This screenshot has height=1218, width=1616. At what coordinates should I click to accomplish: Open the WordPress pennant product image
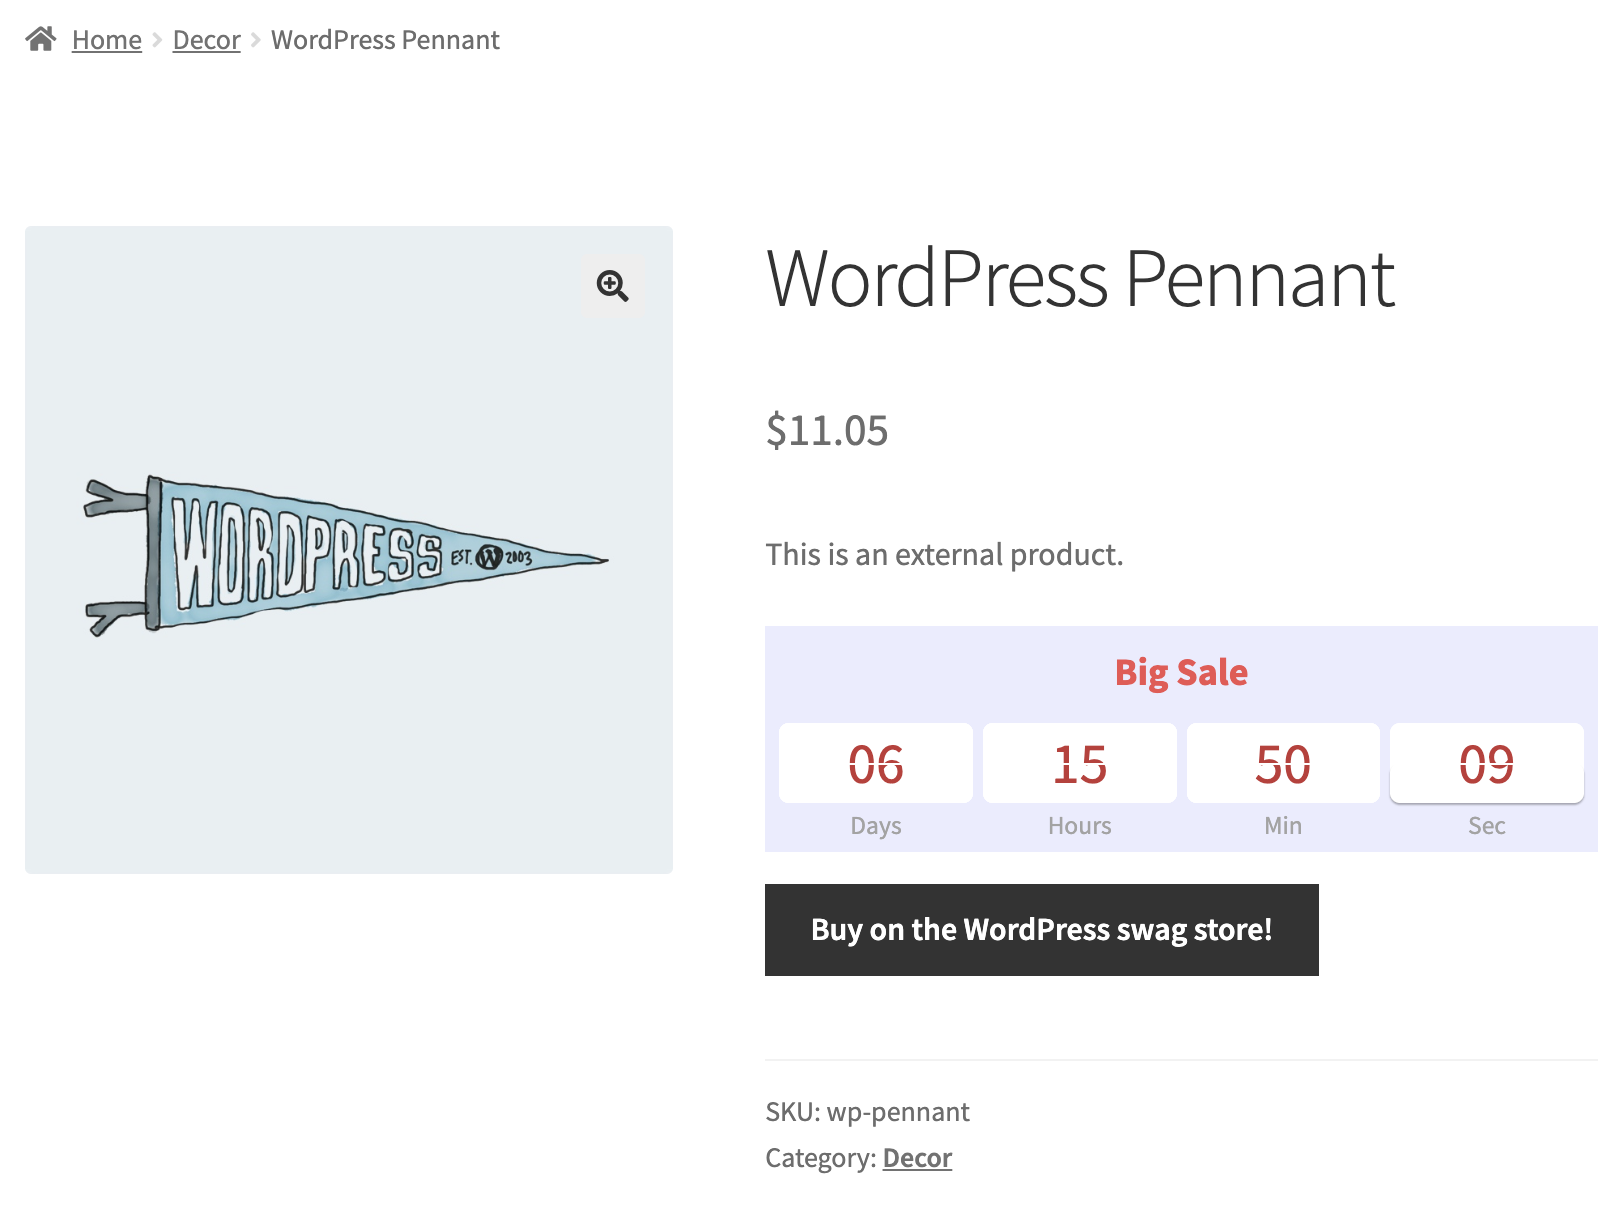pos(349,550)
